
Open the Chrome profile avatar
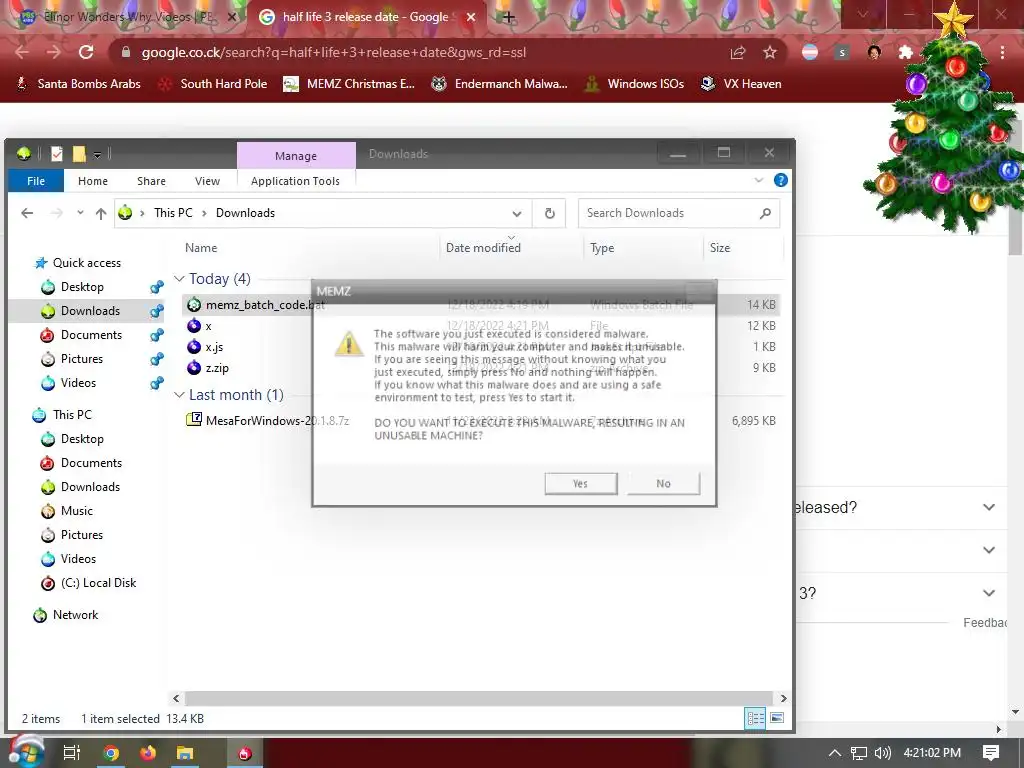point(874,52)
